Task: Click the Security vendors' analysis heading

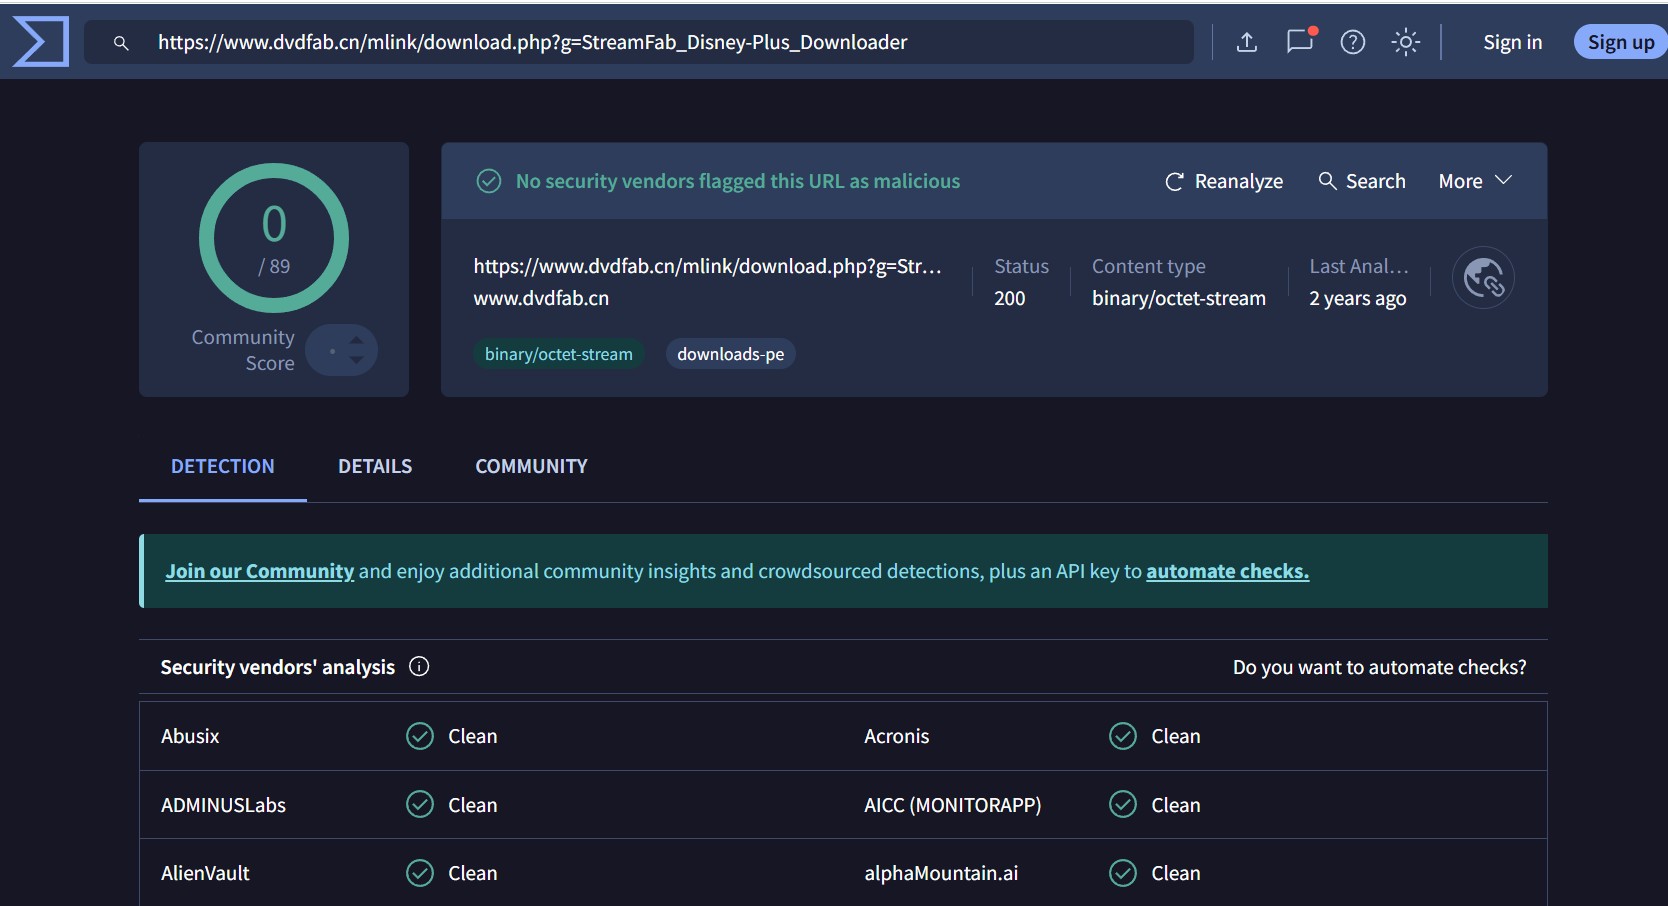Action: pos(277,667)
